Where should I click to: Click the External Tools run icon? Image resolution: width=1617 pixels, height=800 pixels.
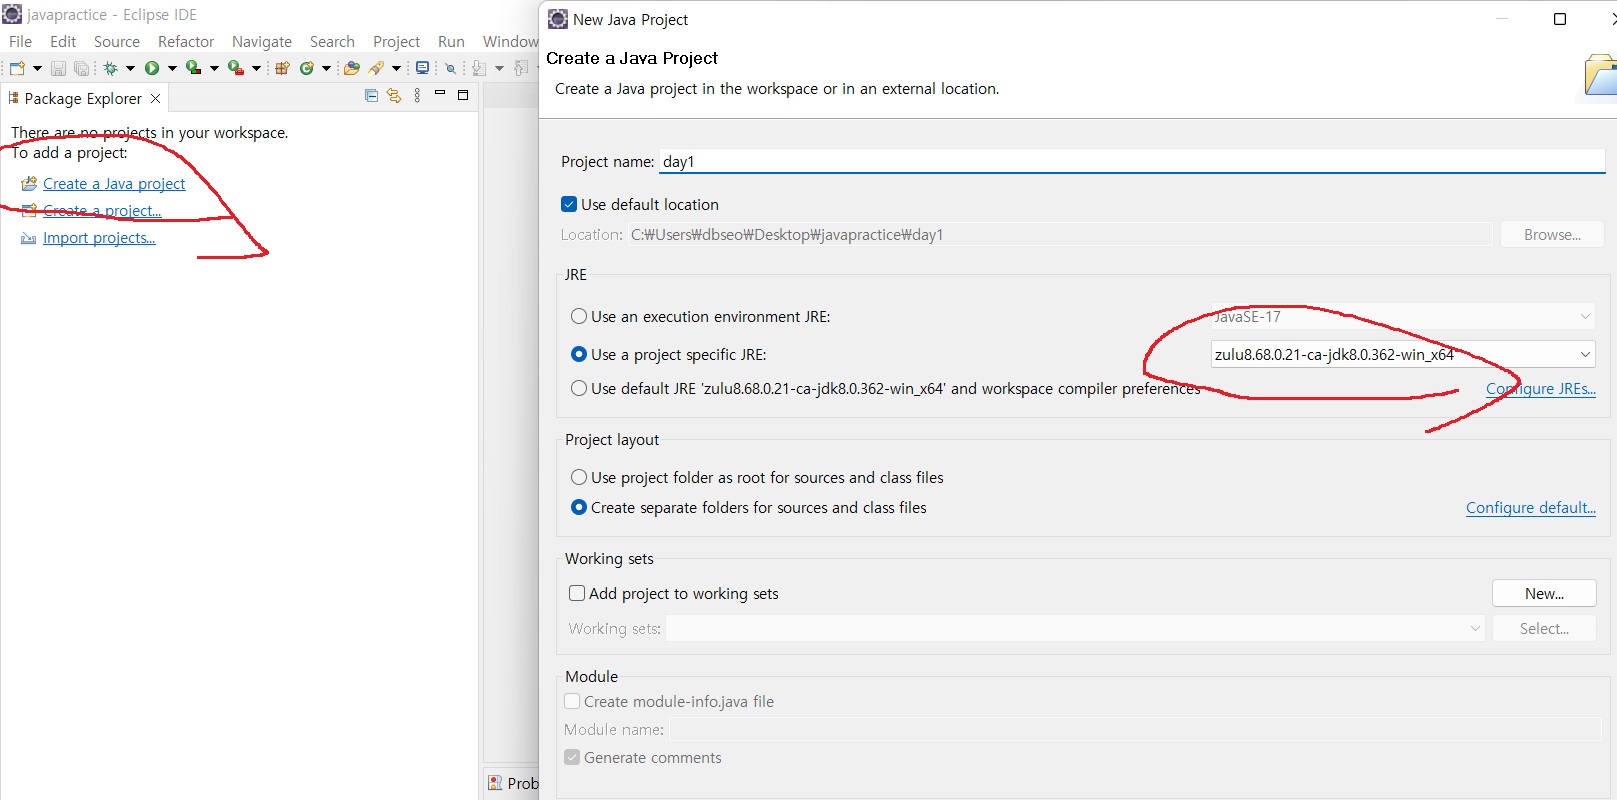235,67
